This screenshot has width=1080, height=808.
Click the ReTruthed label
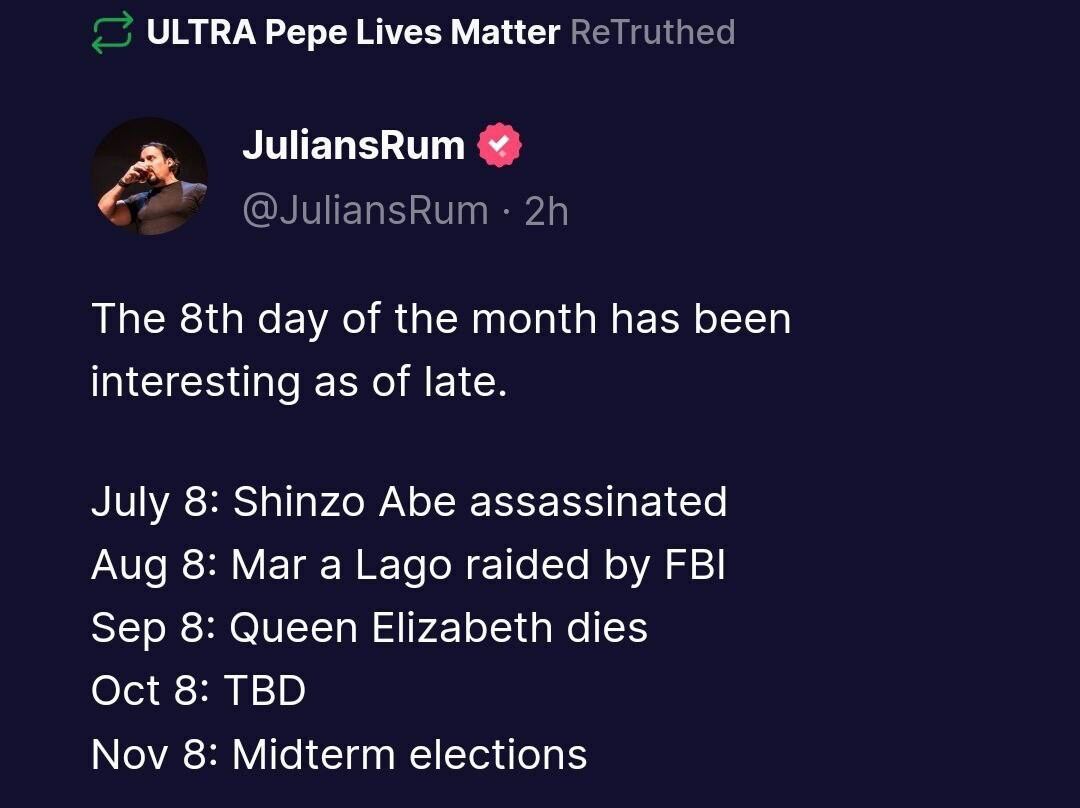[653, 32]
